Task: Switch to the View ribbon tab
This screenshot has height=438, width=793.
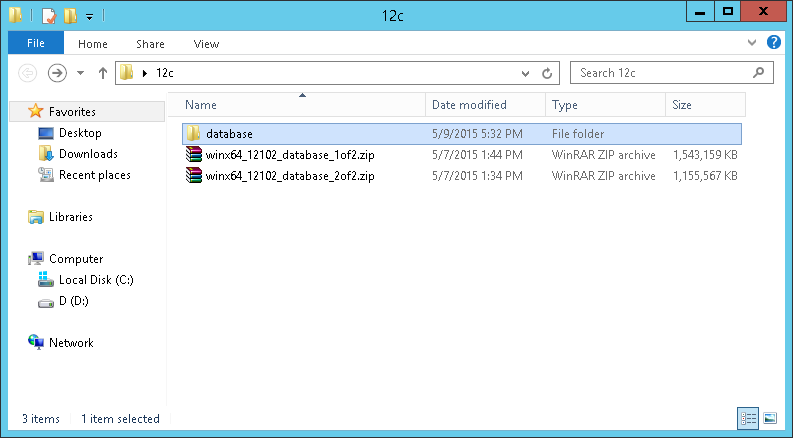Action: (x=206, y=44)
